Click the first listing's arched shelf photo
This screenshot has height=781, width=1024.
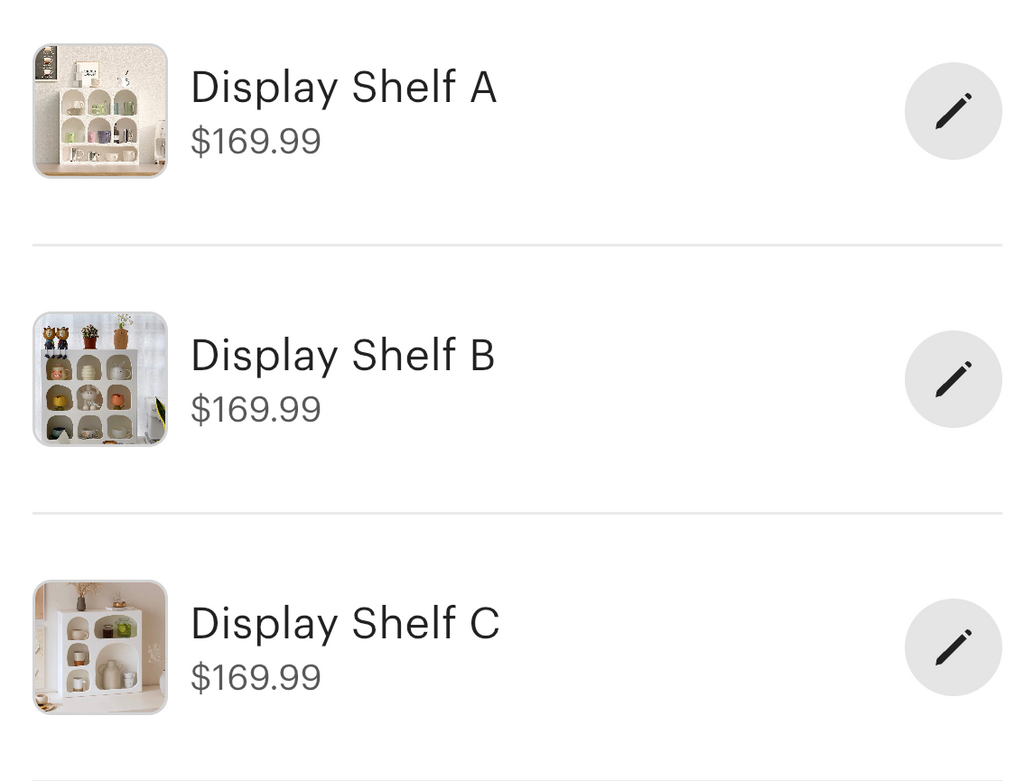[x=100, y=111]
